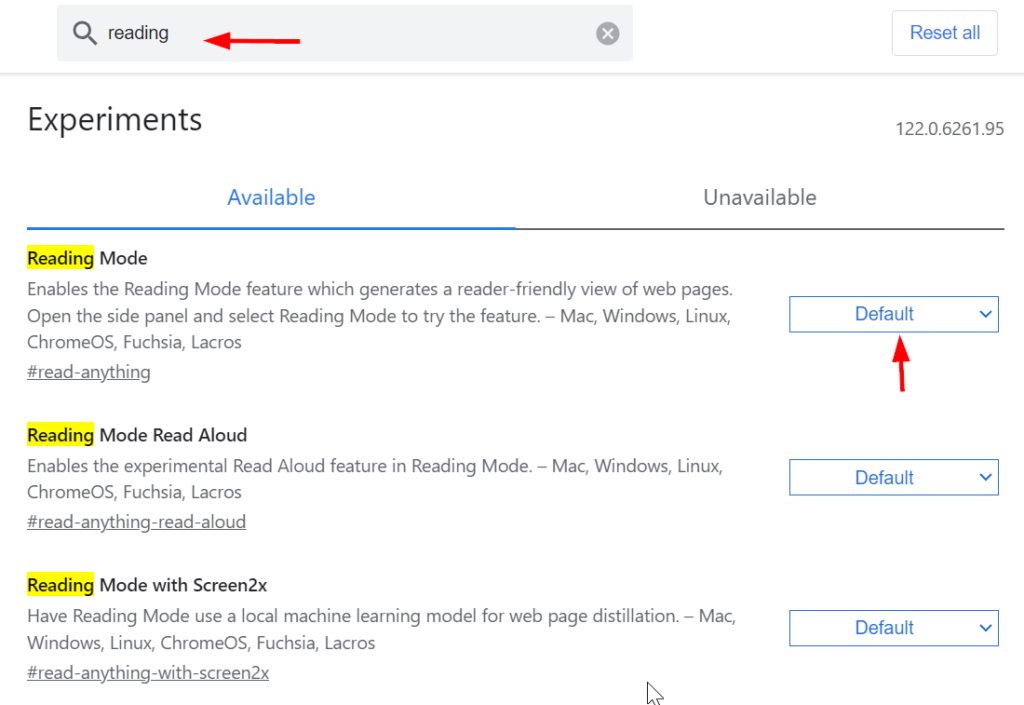1024x705 pixels.
Task: Open the #read-anything-read-aloud link
Action: [x=136, y=522]
